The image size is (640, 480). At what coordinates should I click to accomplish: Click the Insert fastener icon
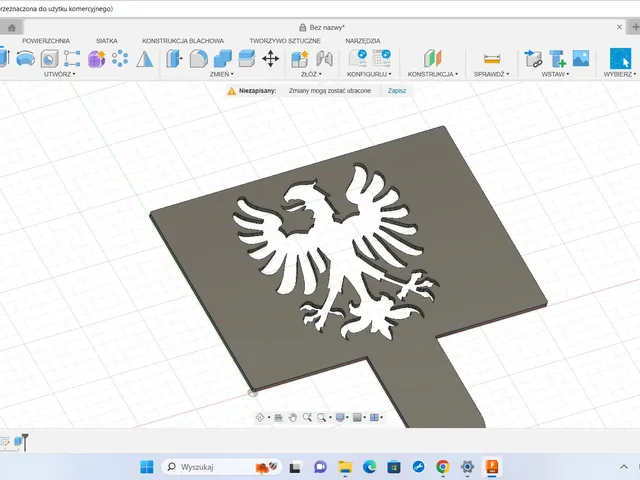click(x=558, y=58)
